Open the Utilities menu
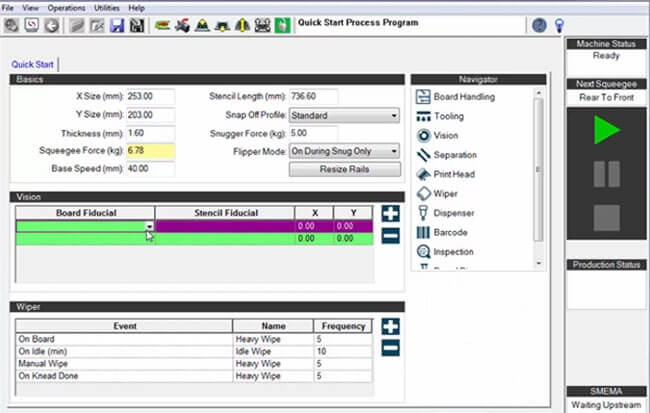The height and width of the screenshot is (413, 650). click(106, 8)
